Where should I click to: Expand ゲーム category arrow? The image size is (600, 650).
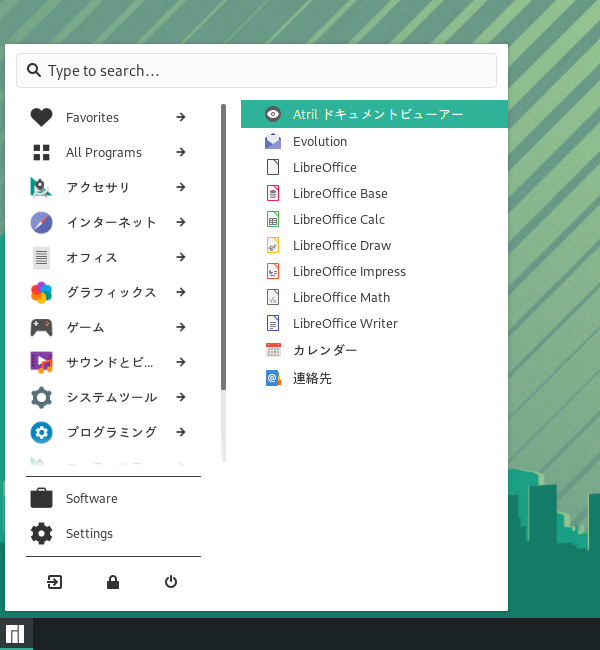coord(180,327)
